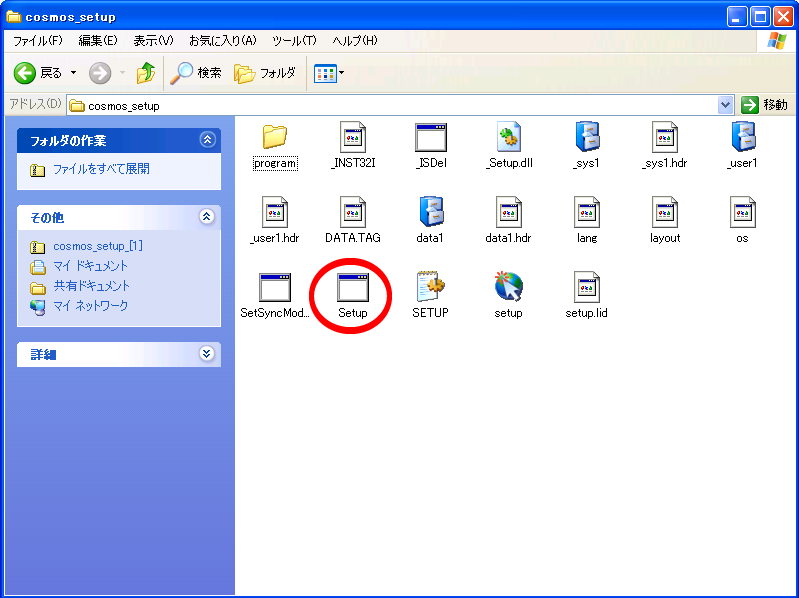Image resolution: width=799 pixels, height=598 pixels.
Task: Select the data1 cabinet file icon
Action: pos(431,211)
